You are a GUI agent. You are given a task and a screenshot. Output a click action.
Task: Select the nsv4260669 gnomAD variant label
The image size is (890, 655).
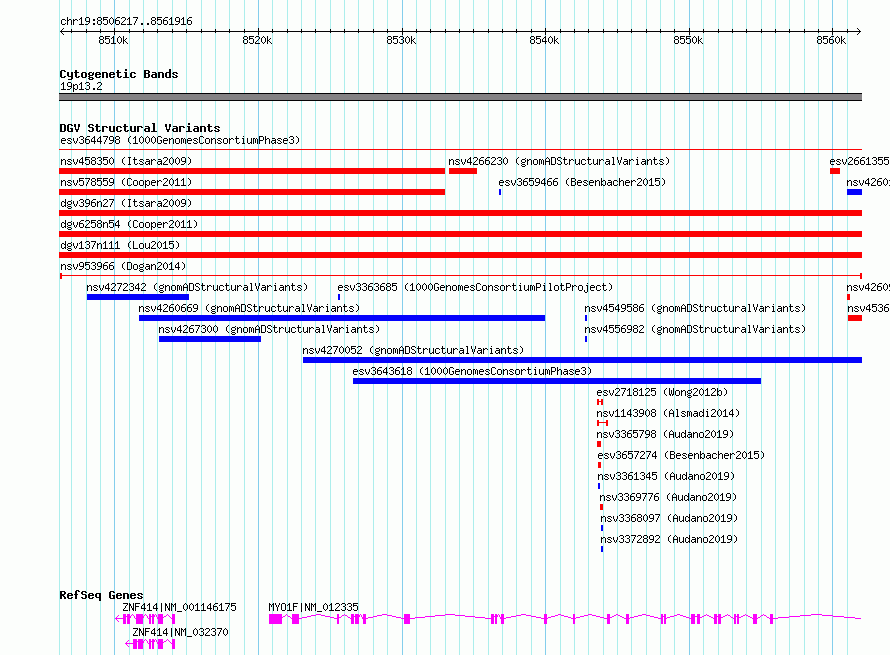click(x=249, y=308)
